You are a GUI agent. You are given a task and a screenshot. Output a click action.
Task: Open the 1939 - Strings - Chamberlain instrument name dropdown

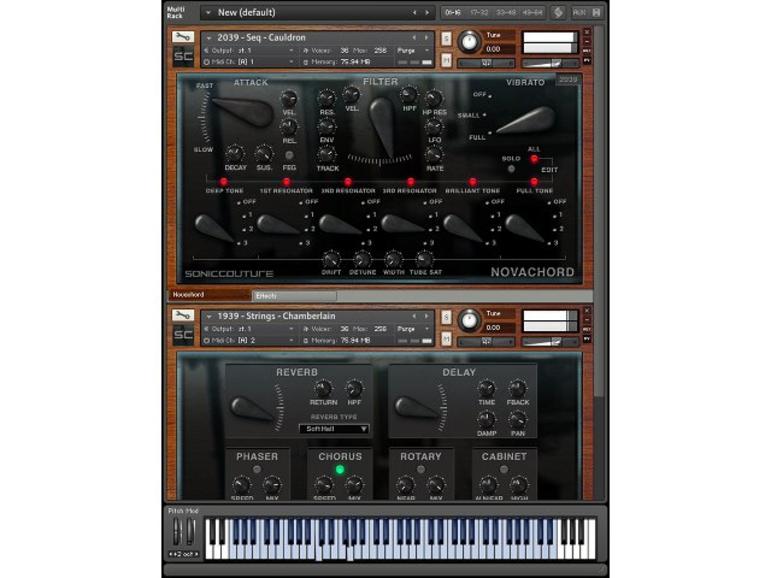(209, 316)
